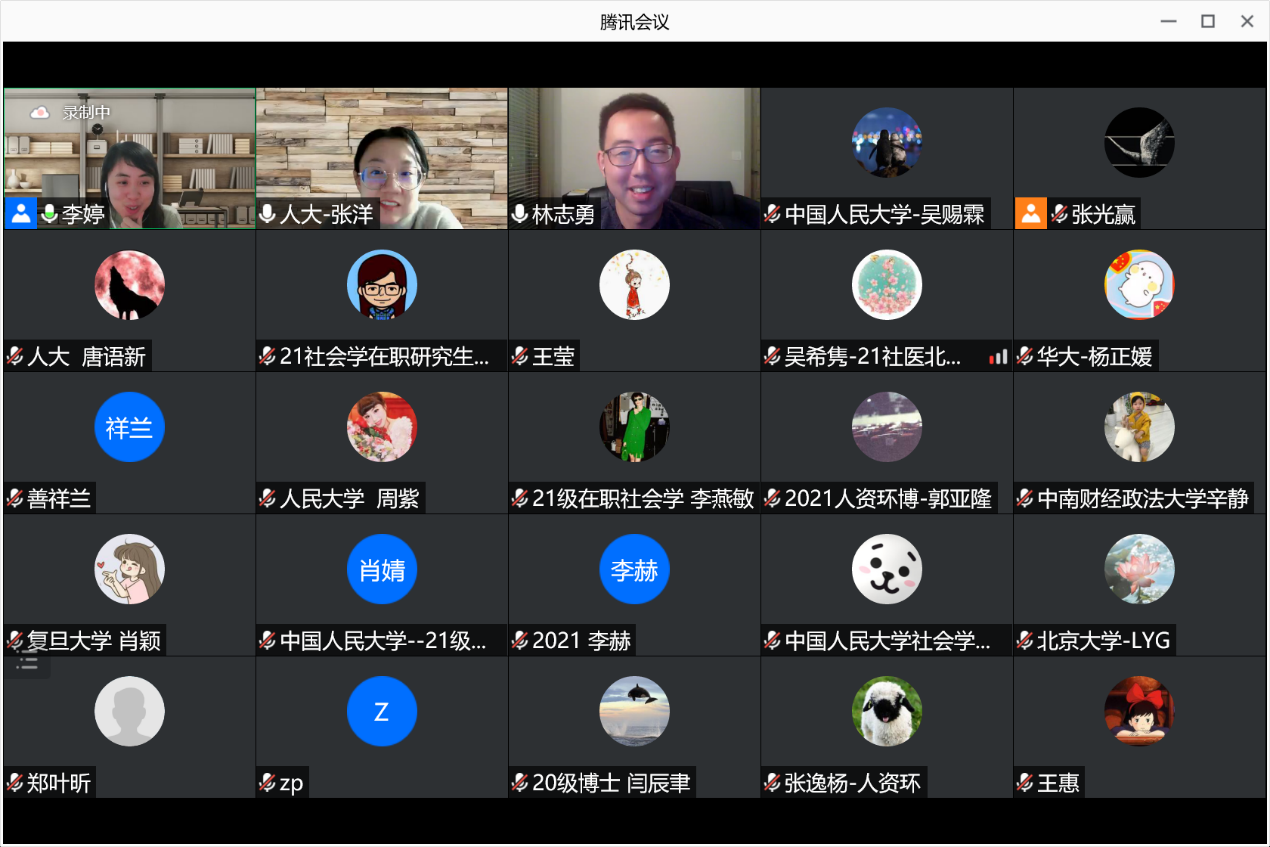Image resolution: width=1270 pixels, height=847 pixels.
Task: Select 人大-张洋's video tile
Action: click(x=381, y=150)
